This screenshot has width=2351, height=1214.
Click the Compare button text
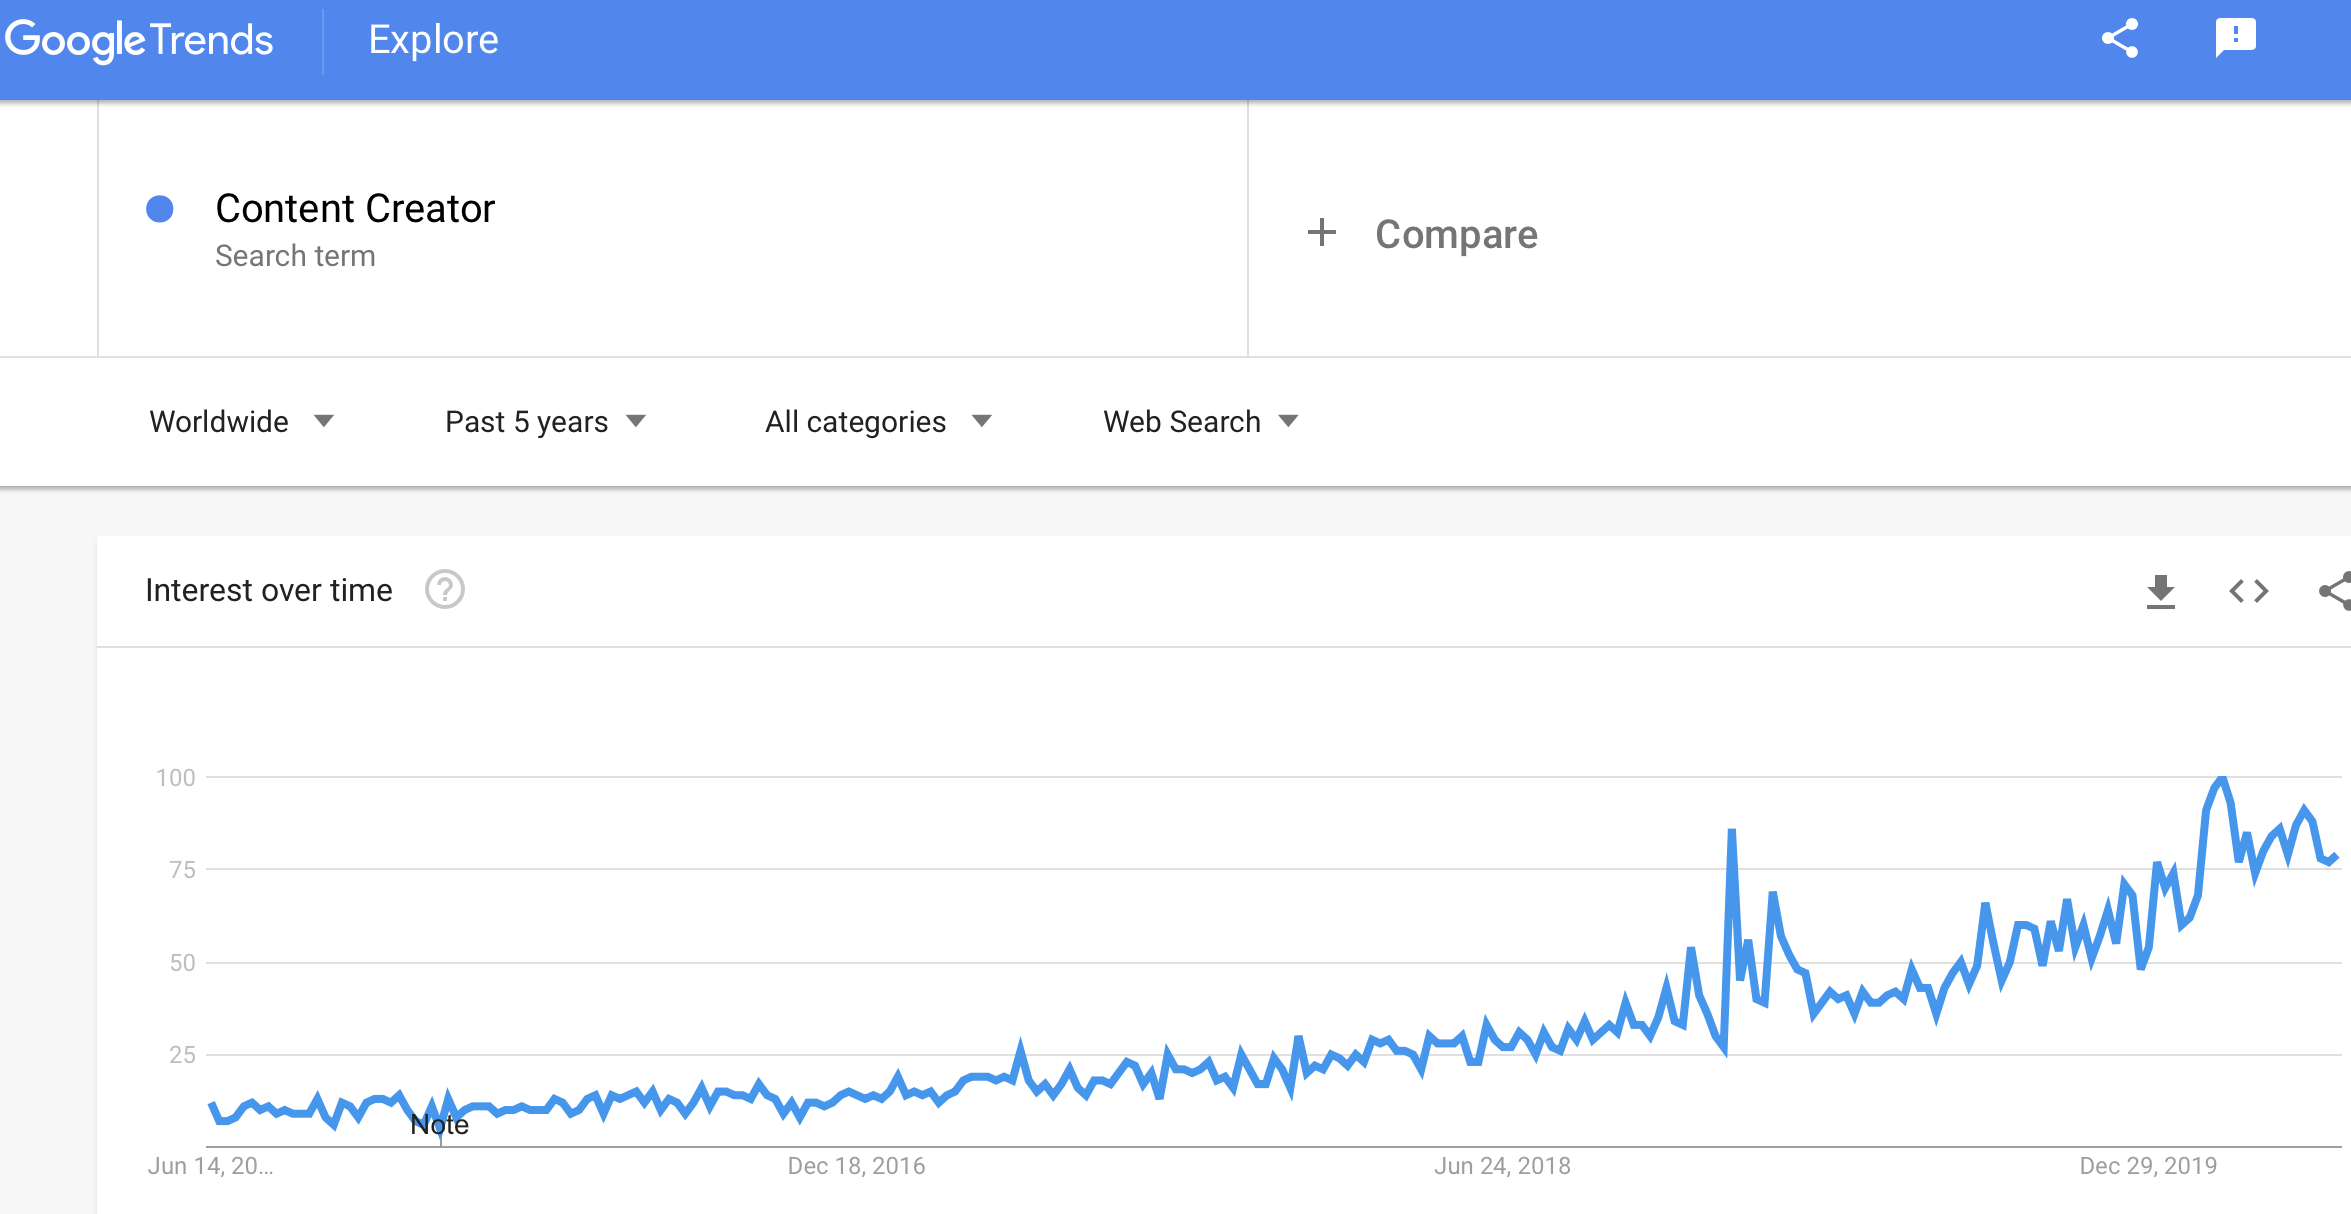(1456, 234)
